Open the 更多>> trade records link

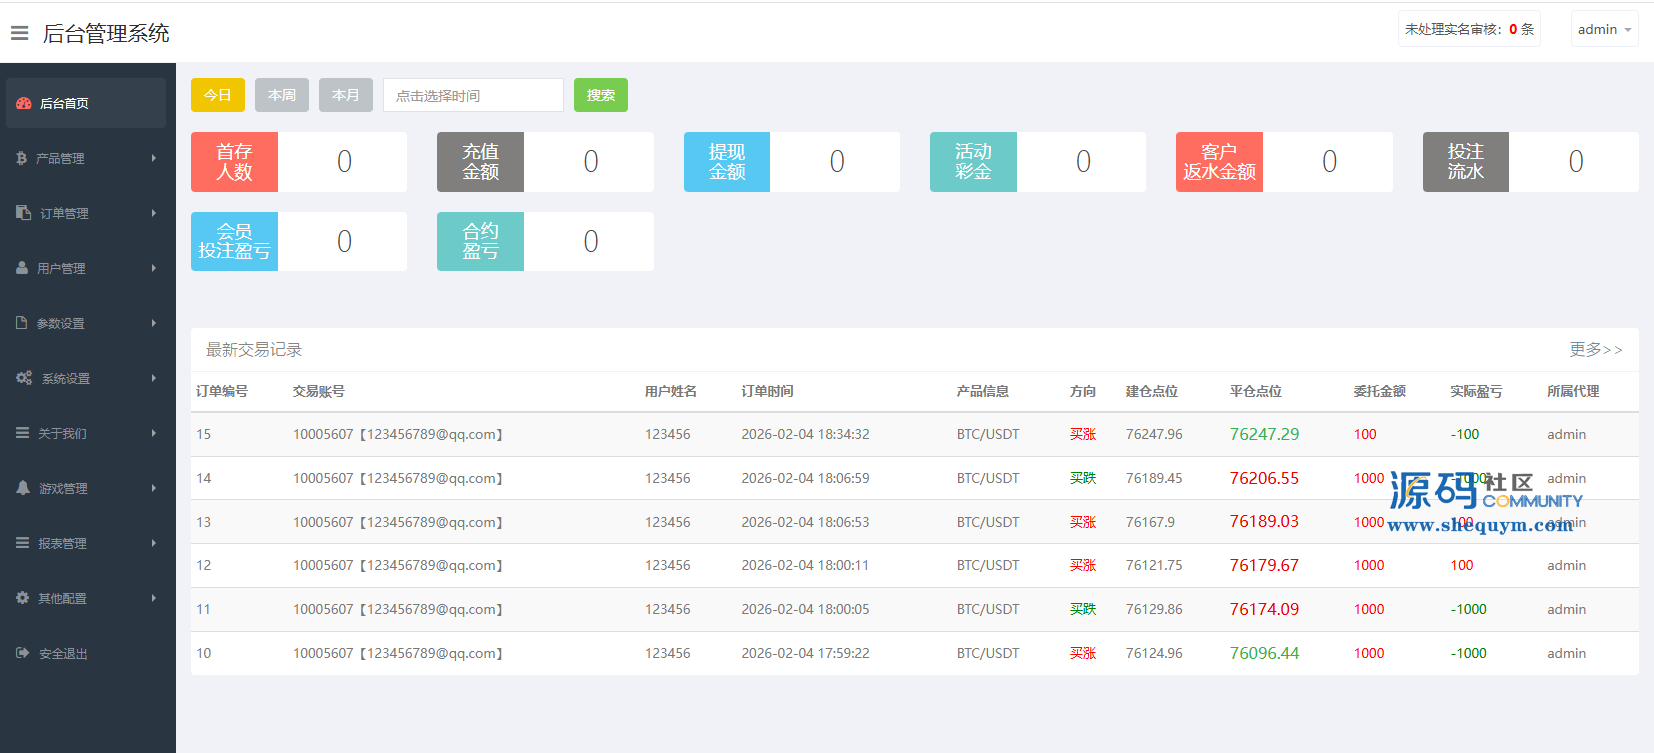coord(1595,349)
